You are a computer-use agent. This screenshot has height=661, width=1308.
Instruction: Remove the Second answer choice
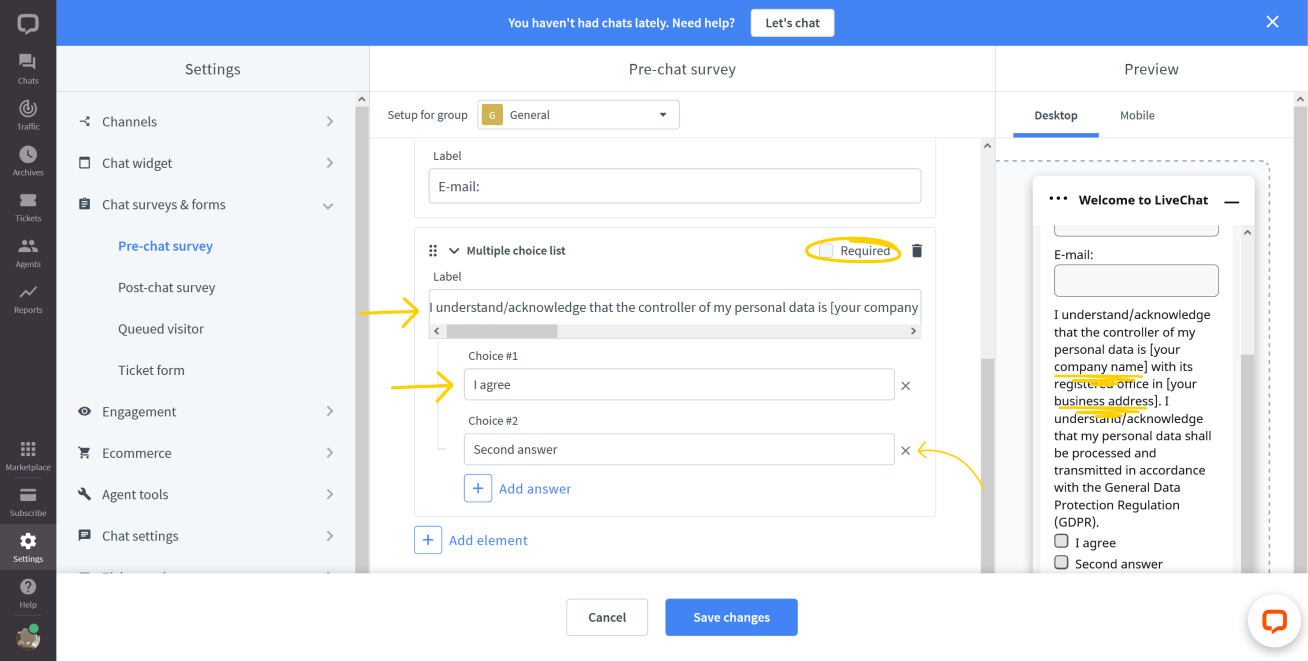point(906,450)
